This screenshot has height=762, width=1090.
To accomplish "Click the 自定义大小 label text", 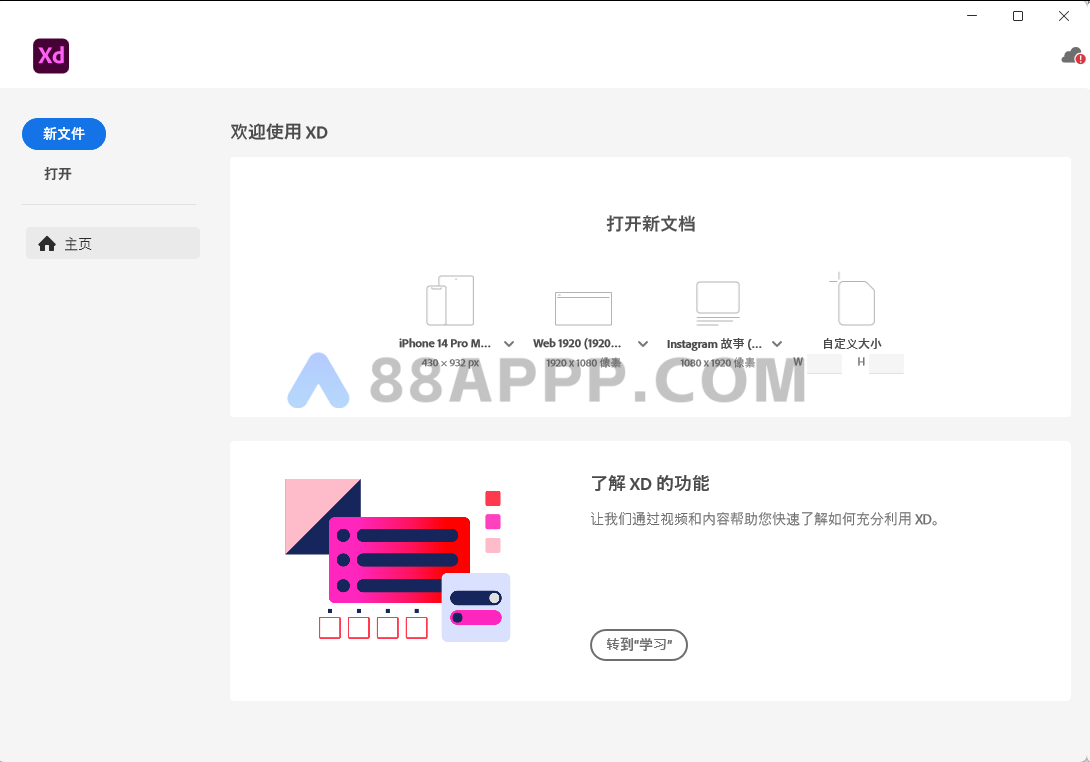I will 852,343.
